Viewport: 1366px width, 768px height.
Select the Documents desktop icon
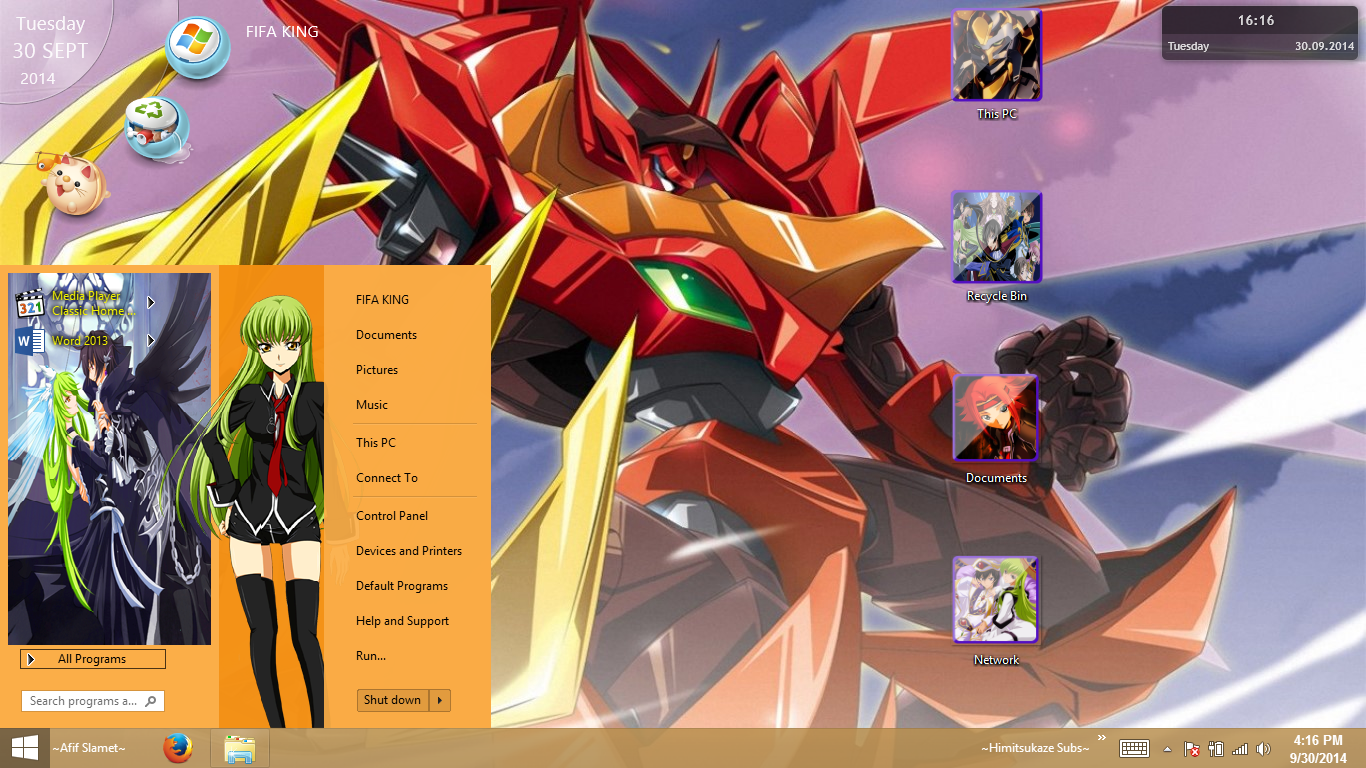tap(997, 429)
